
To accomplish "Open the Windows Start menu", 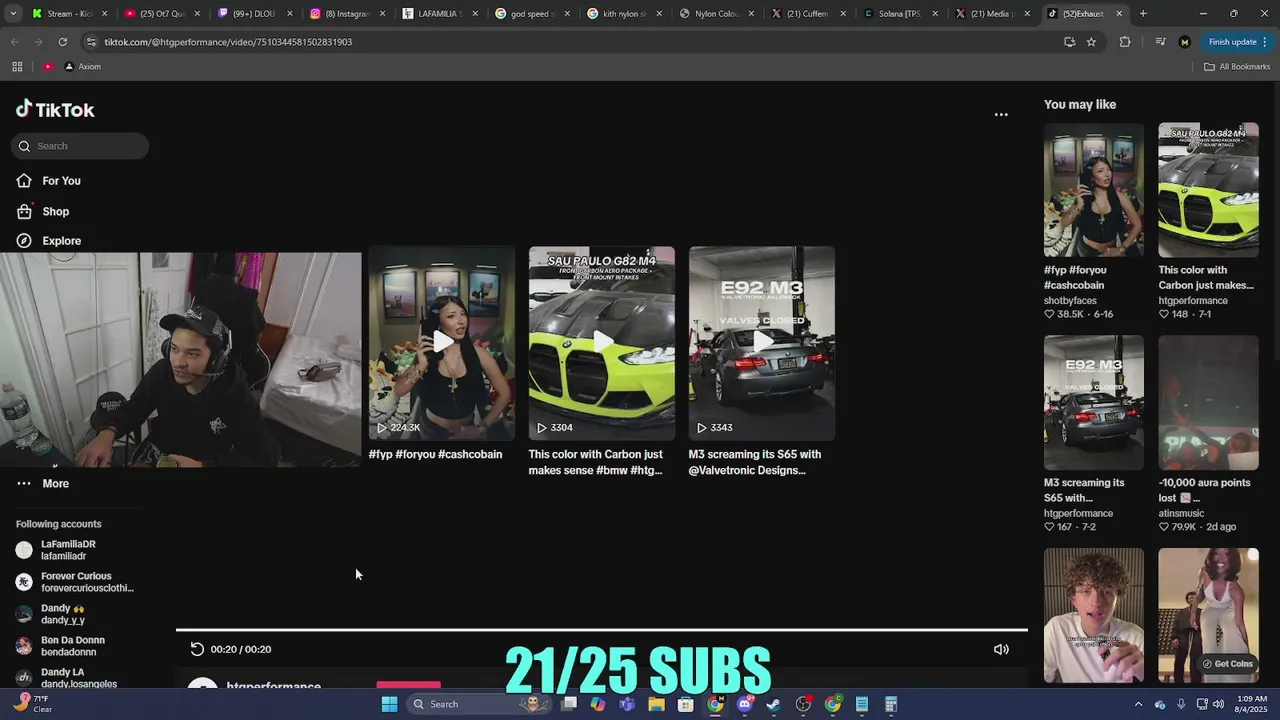I will 389,704.
